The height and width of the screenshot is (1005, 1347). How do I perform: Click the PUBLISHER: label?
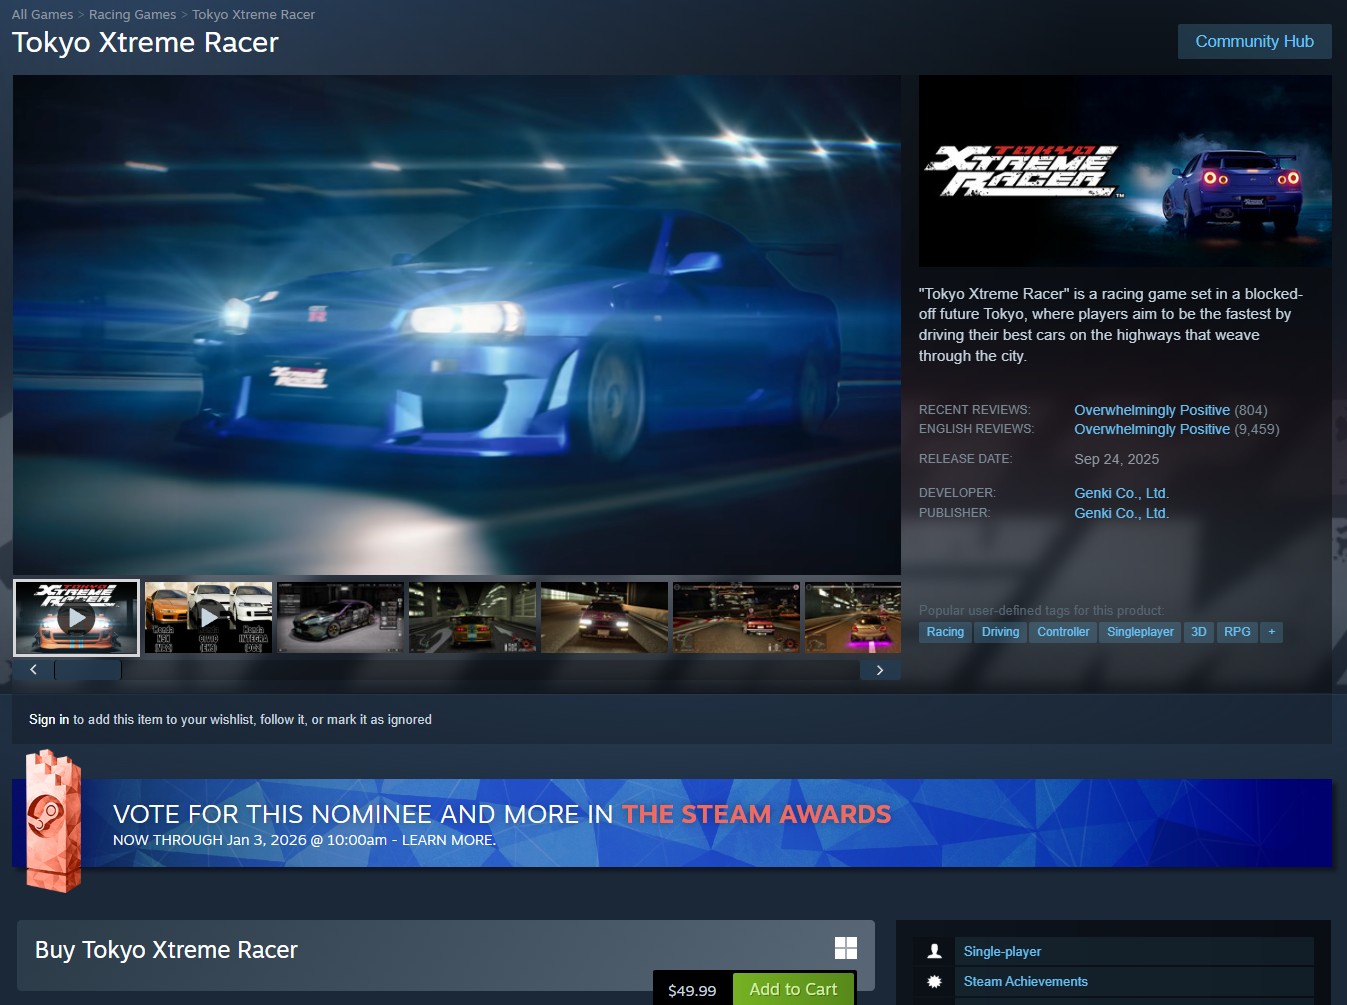954,513
